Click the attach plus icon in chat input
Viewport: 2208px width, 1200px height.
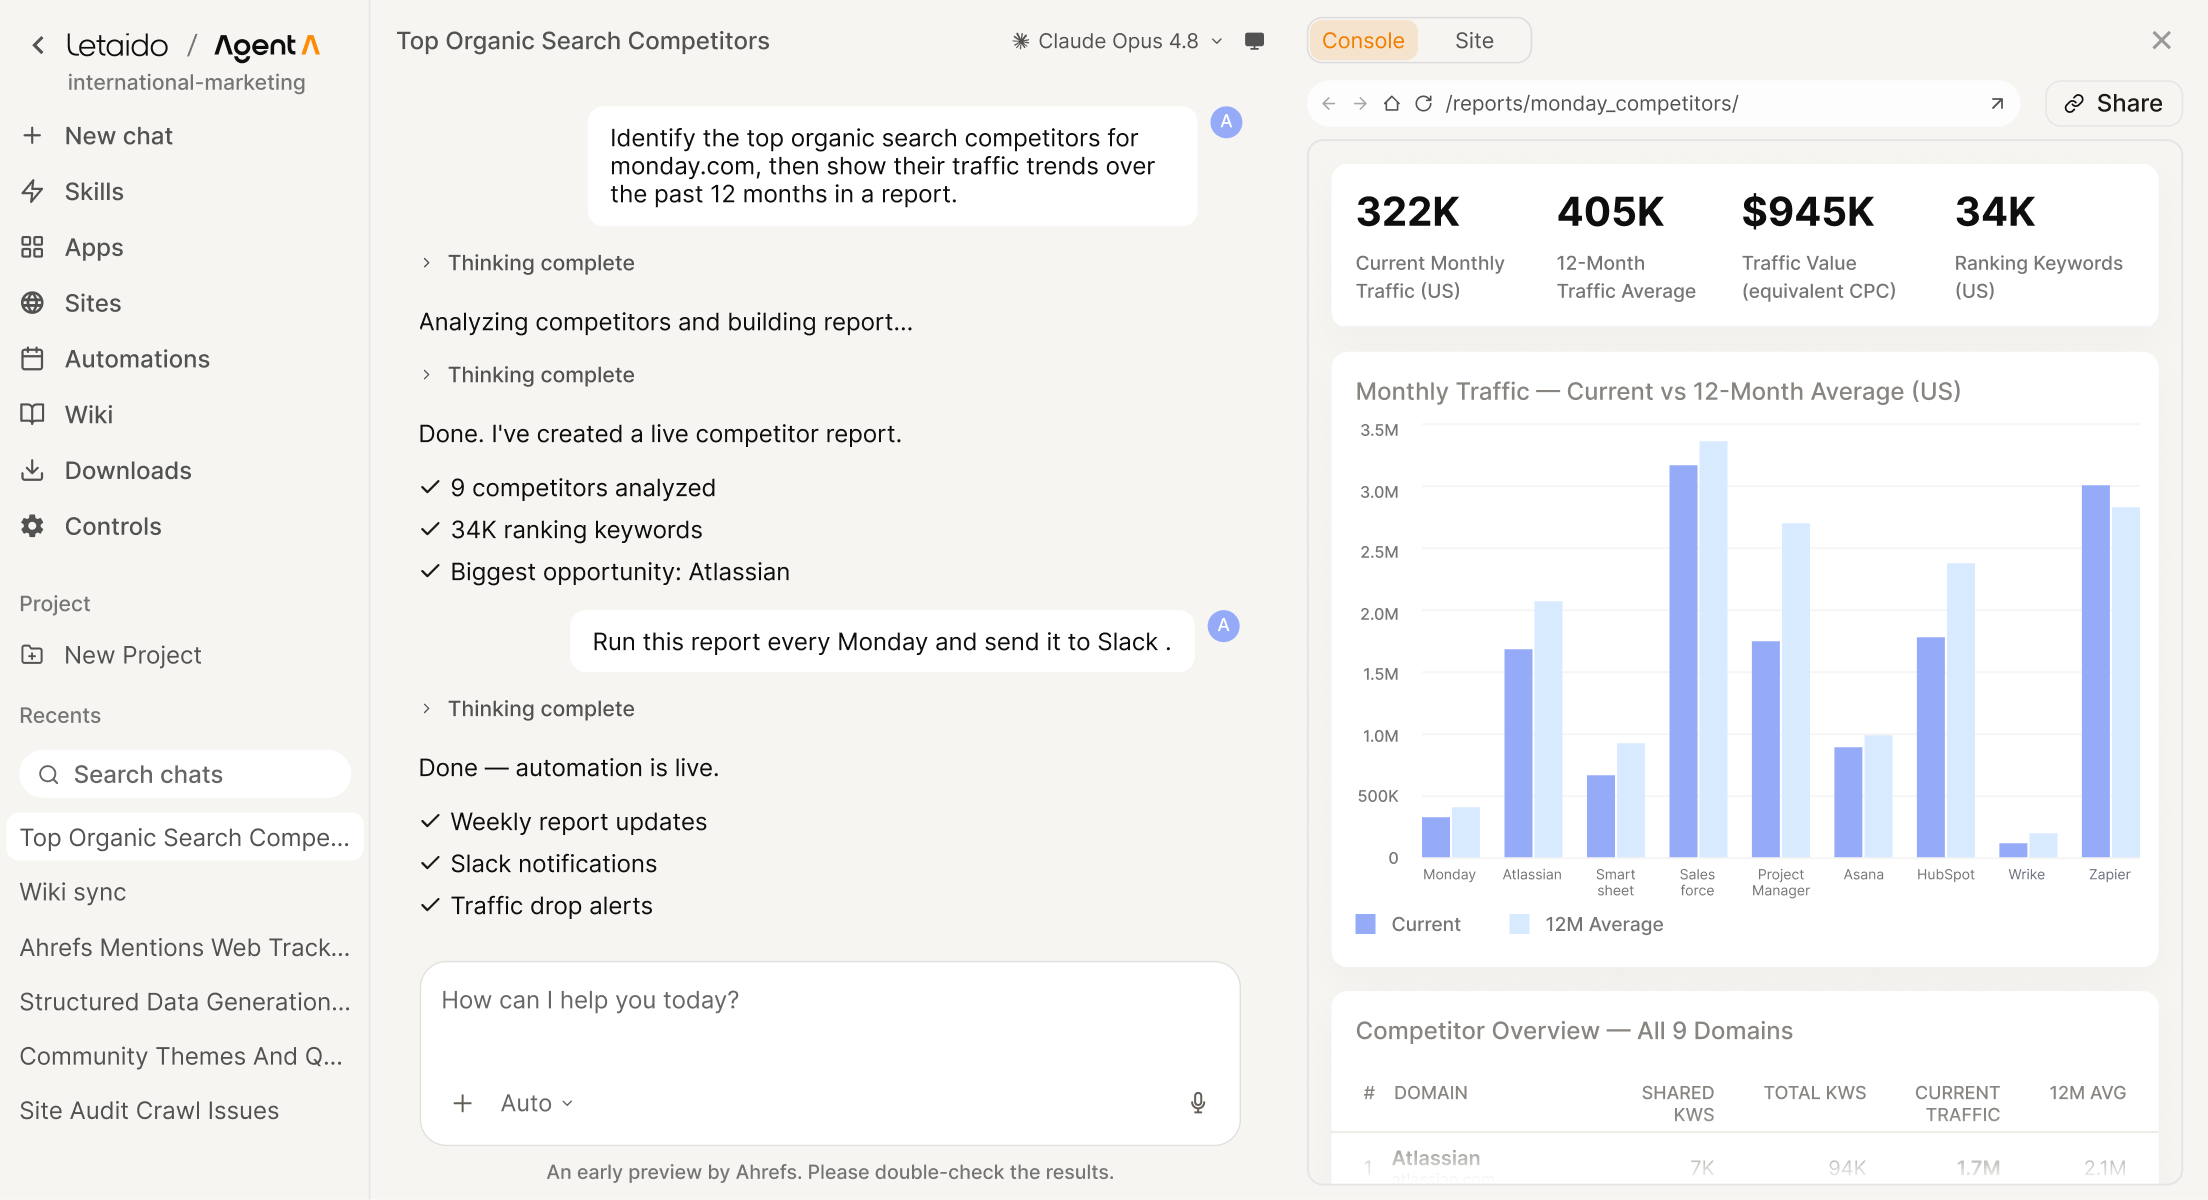(462, 1103)
